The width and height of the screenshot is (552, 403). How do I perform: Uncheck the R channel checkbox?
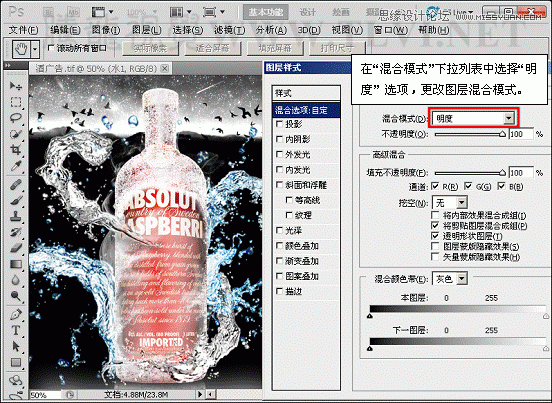[435, 186]
